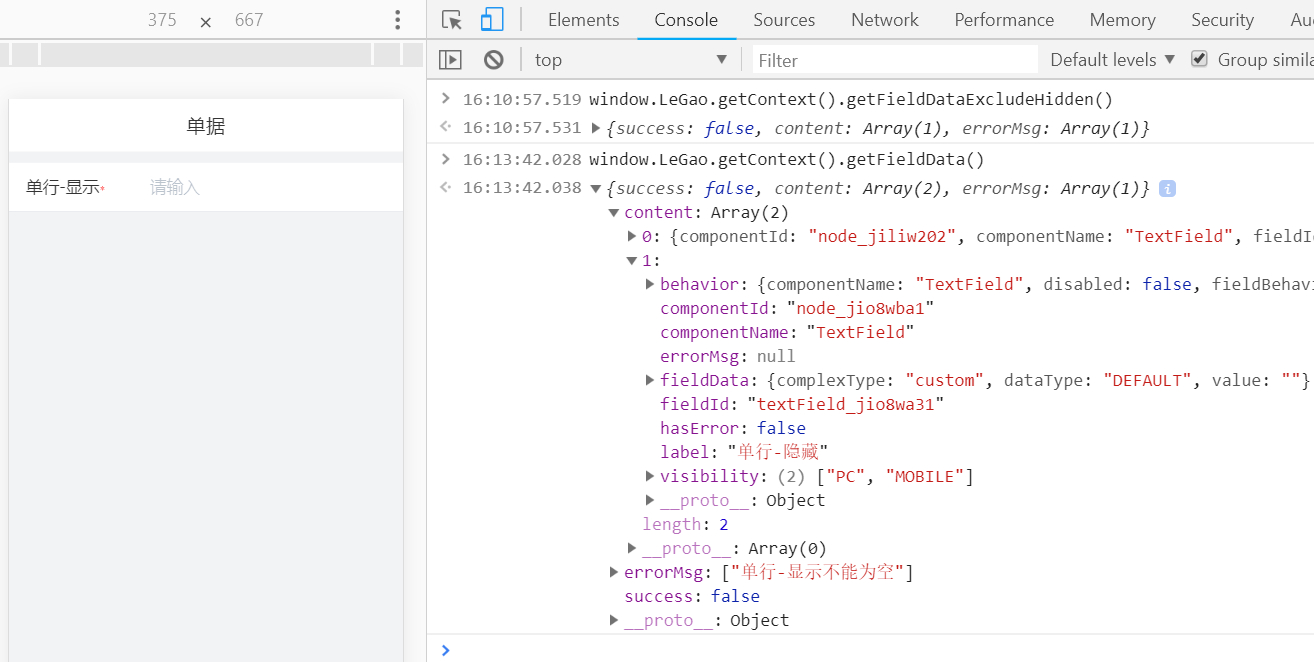Open the Sources tab
Screen dimensions: 1314x662
[784, 20]
